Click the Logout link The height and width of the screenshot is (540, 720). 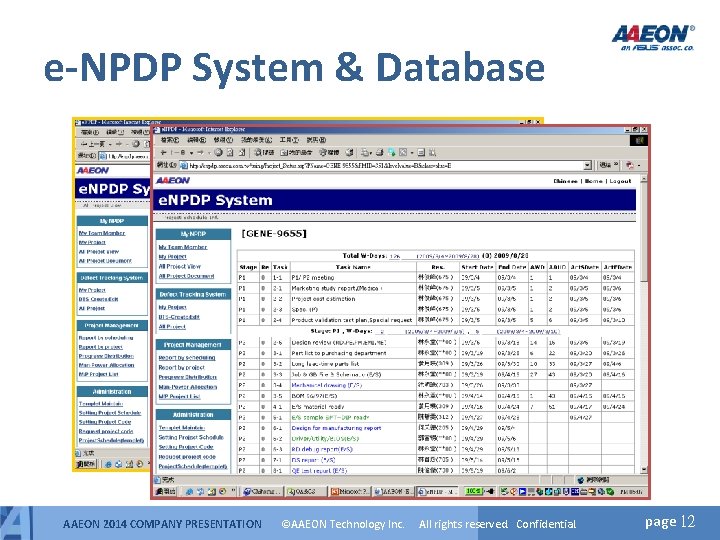click(620, 181)
